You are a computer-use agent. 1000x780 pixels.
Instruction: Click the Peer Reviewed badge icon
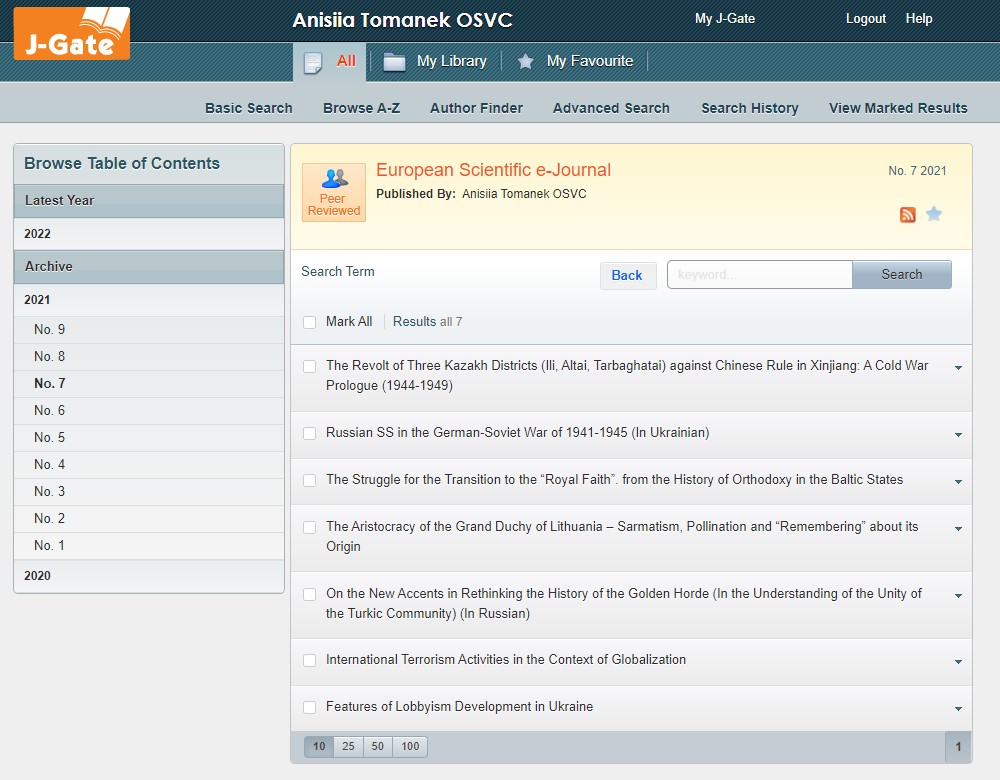[334, 192]
